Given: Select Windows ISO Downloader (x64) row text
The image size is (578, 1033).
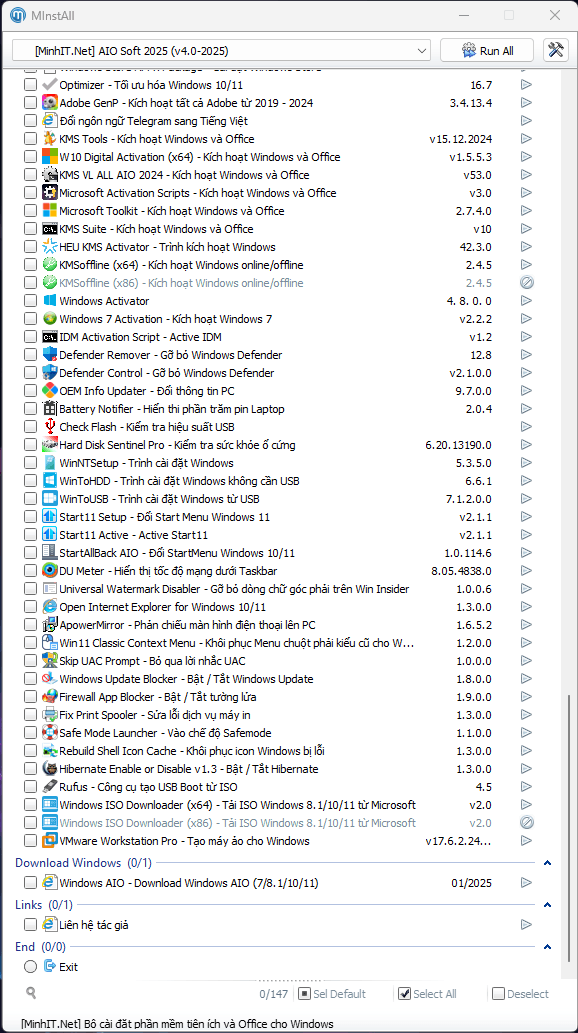Looking at the screenshot, I should tap(237, 805).
